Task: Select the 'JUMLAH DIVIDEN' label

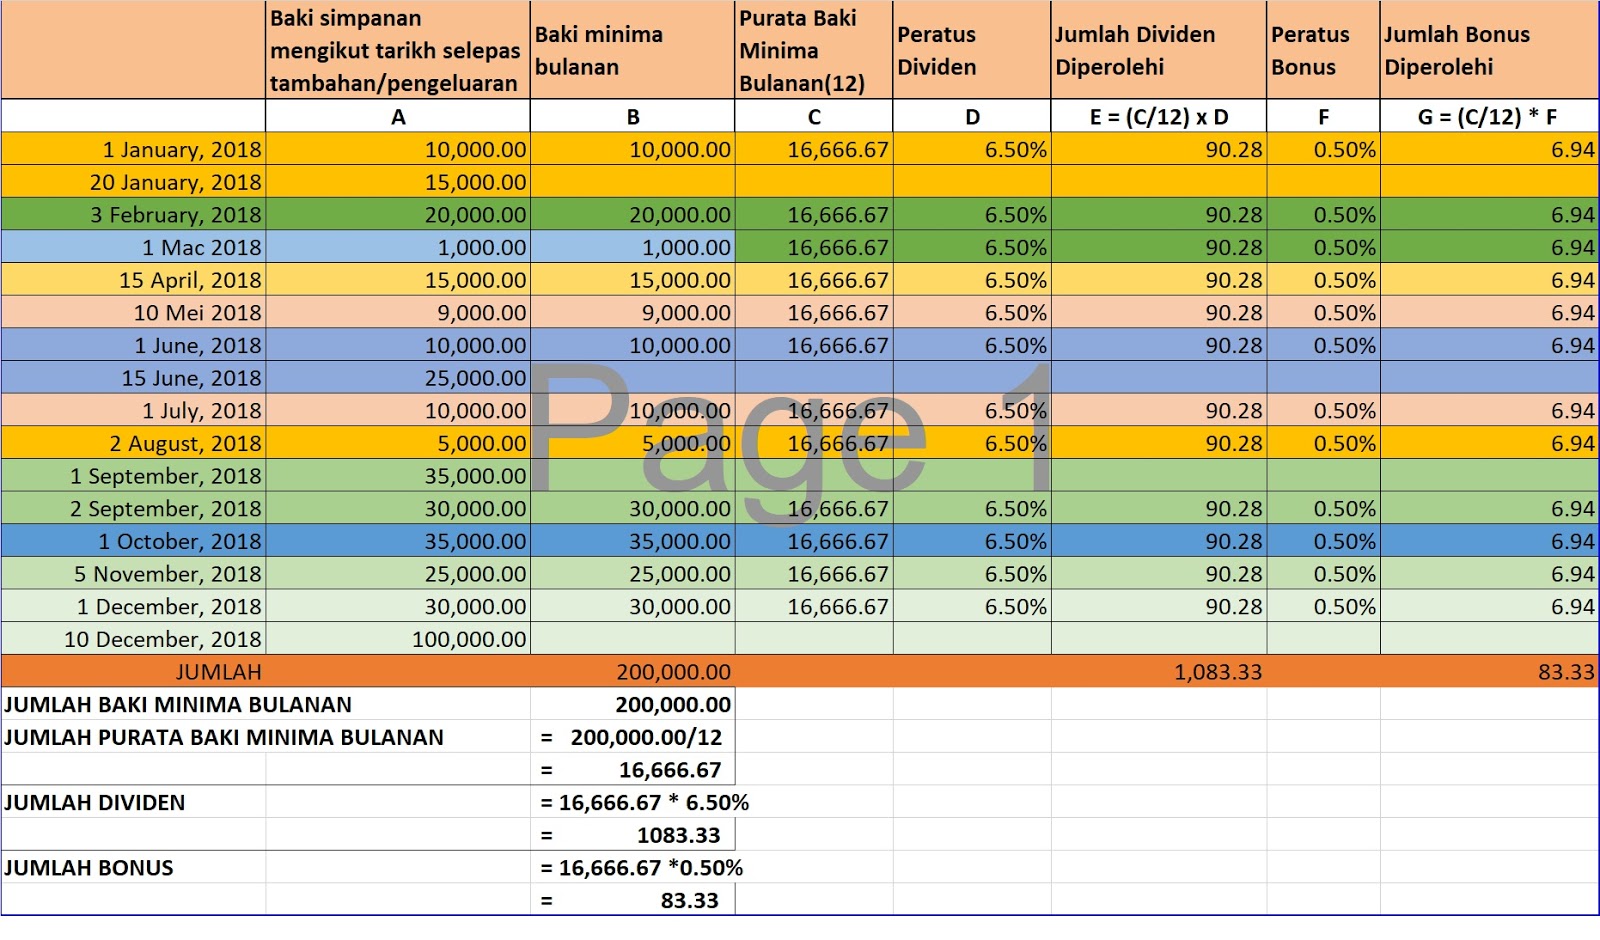Action: [x=95, y=802]
